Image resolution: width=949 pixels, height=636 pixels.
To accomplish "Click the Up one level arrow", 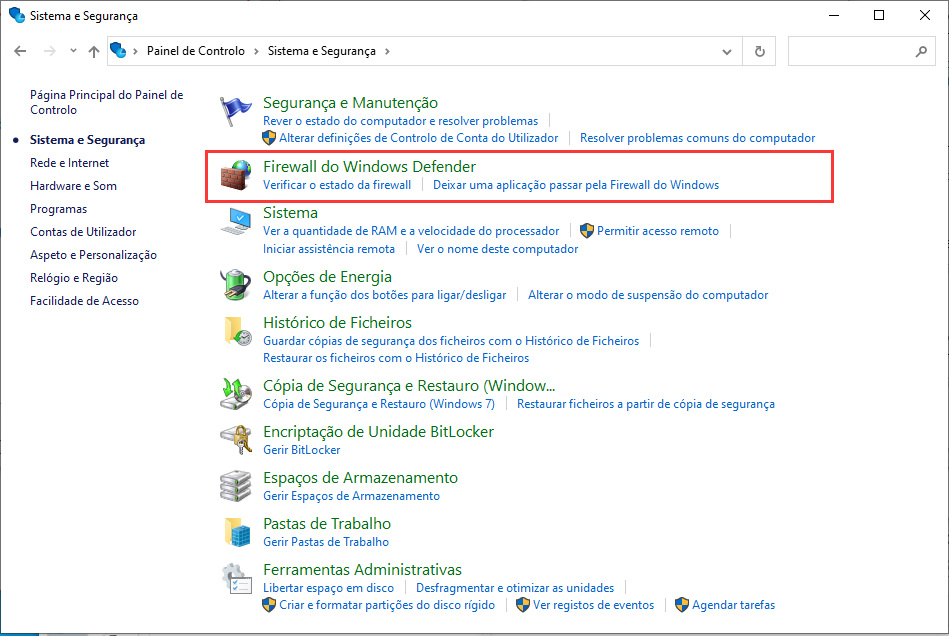I will coord(94,51).
